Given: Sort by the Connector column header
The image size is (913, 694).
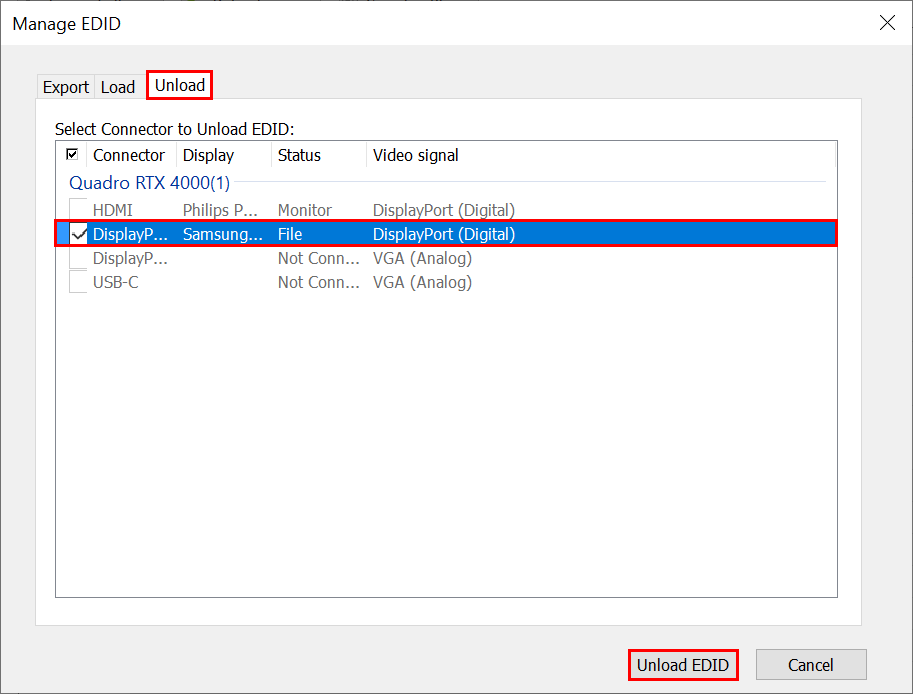Looking at the screenshot, I should (x=129, y=155).
